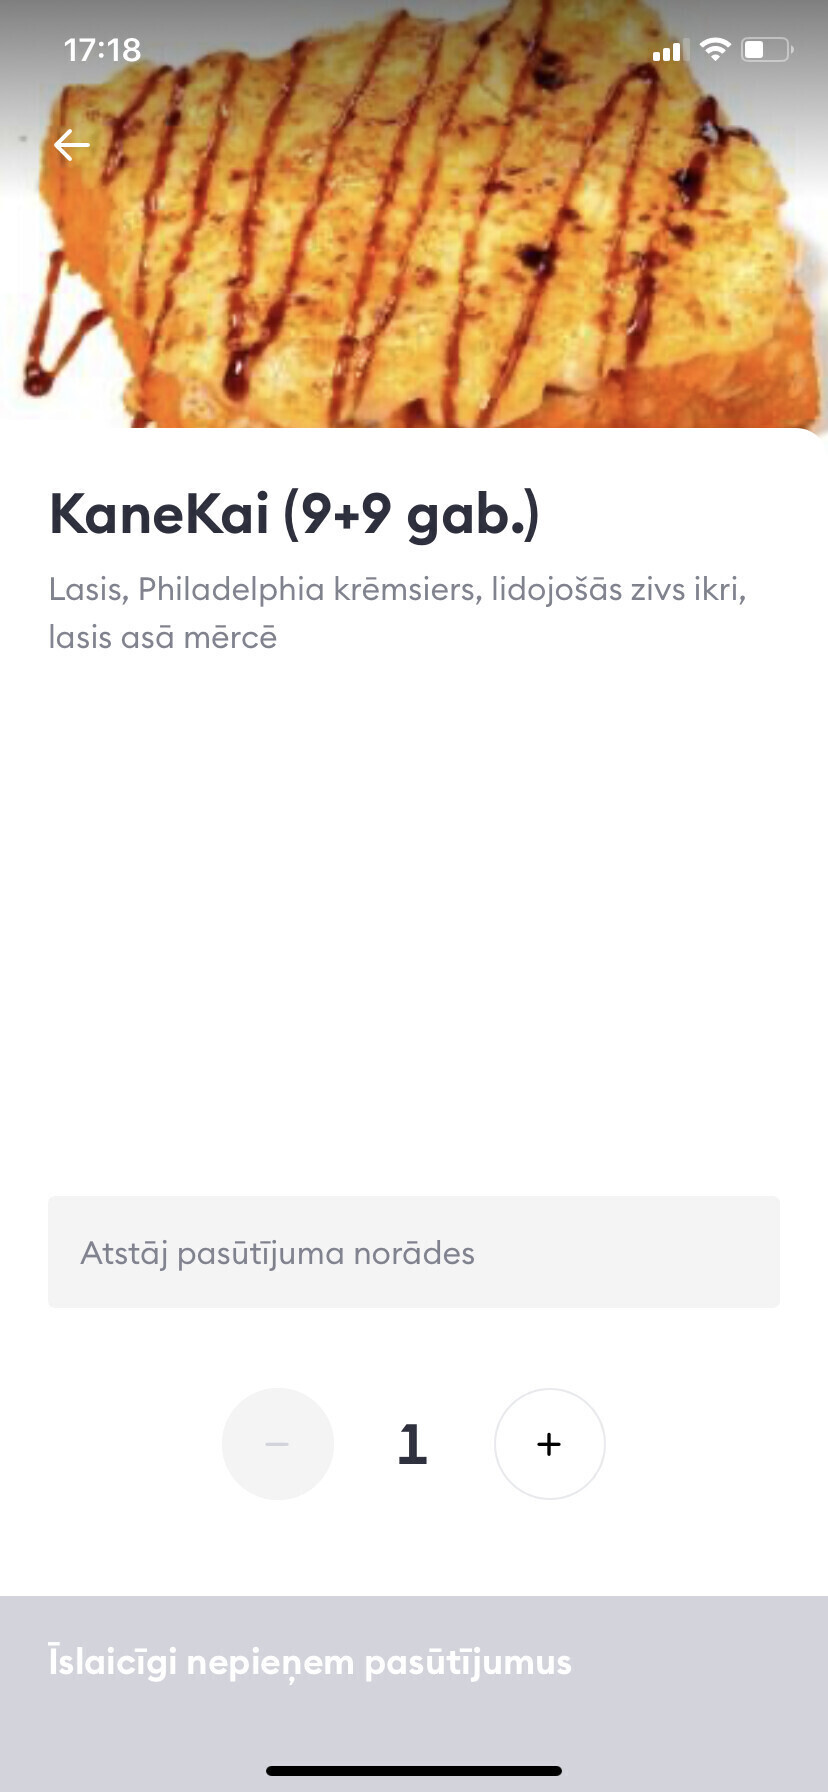Focus the 'Atstāj pasūtījuma norādes' field
This screenshot has height=1792, width=828.
coord(414,1252)
